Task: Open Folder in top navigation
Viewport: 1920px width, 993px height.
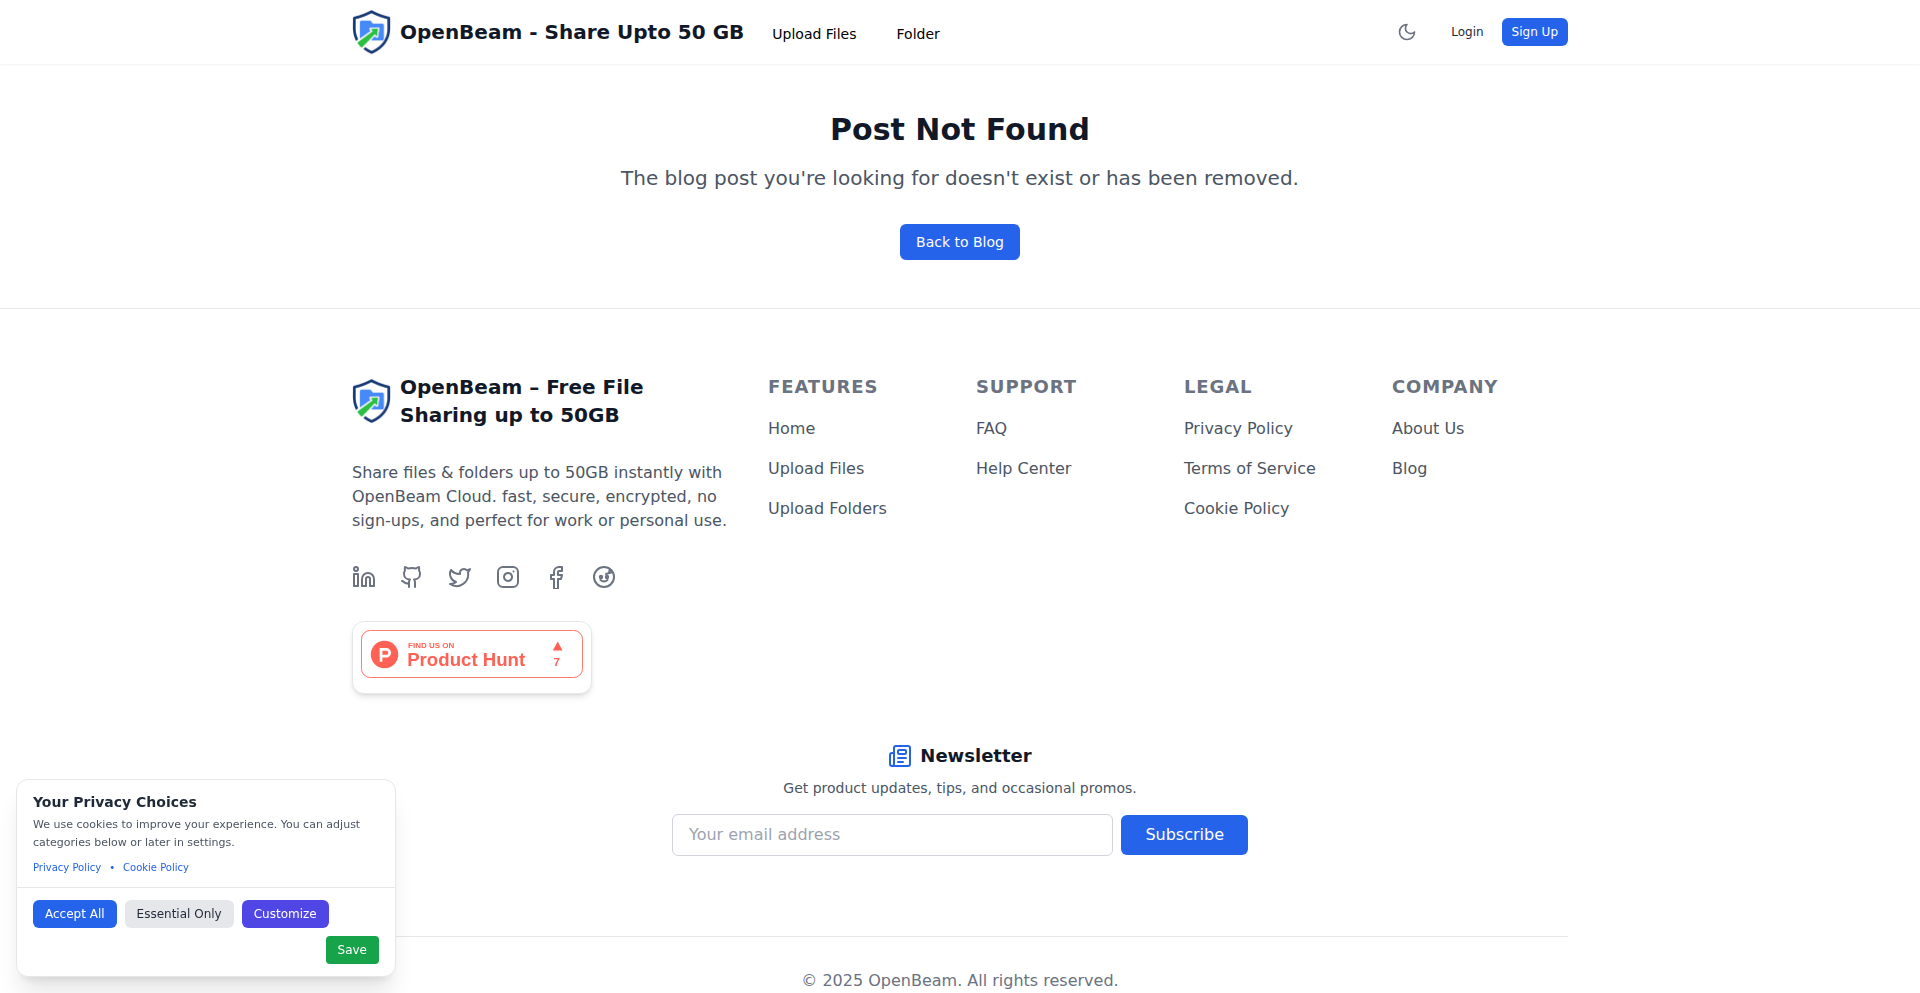Action: [x=918, y=34]
